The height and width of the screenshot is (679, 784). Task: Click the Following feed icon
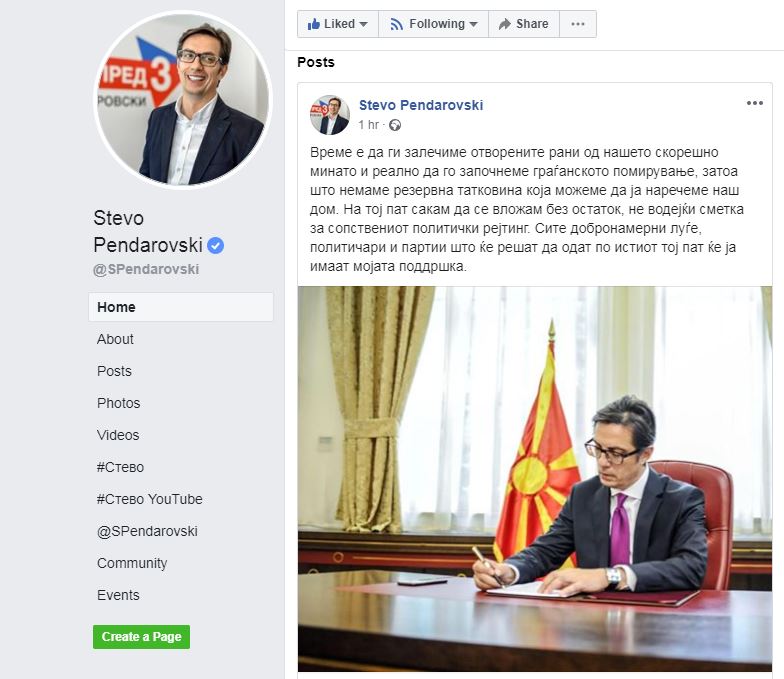pos(396,24)
